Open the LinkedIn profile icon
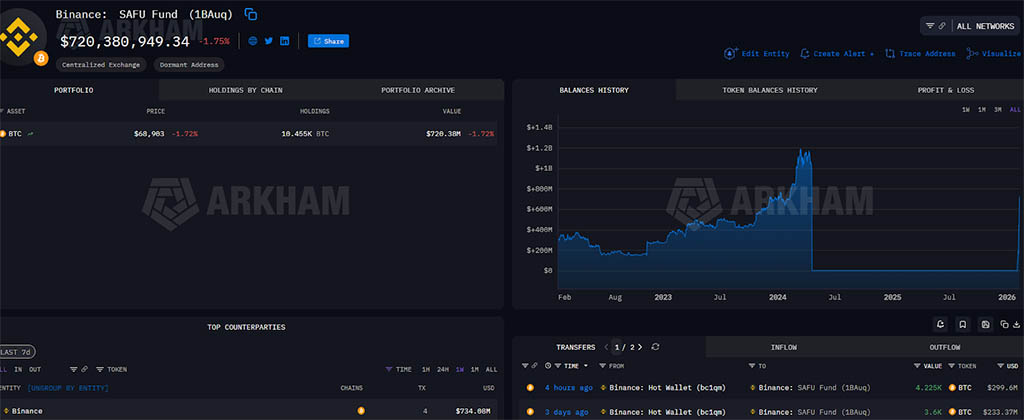This screenshot has height=420, width=1024. 285,41
